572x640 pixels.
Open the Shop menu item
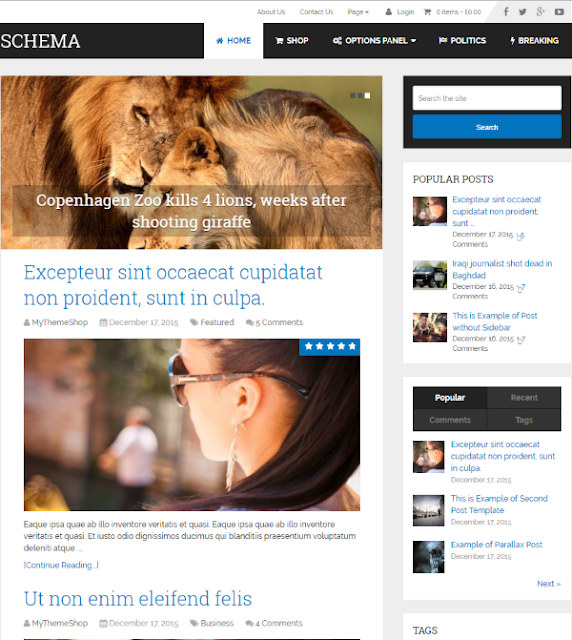pos(292,41)
